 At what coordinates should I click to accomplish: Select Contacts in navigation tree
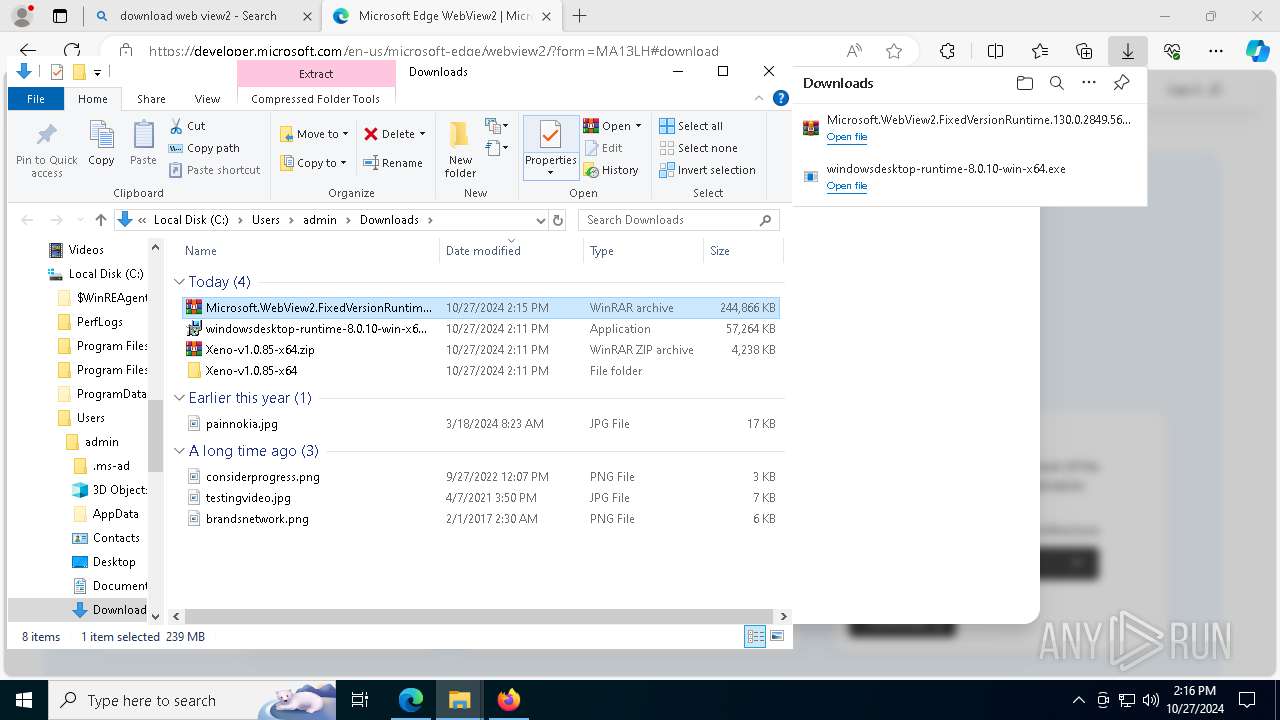116,538
